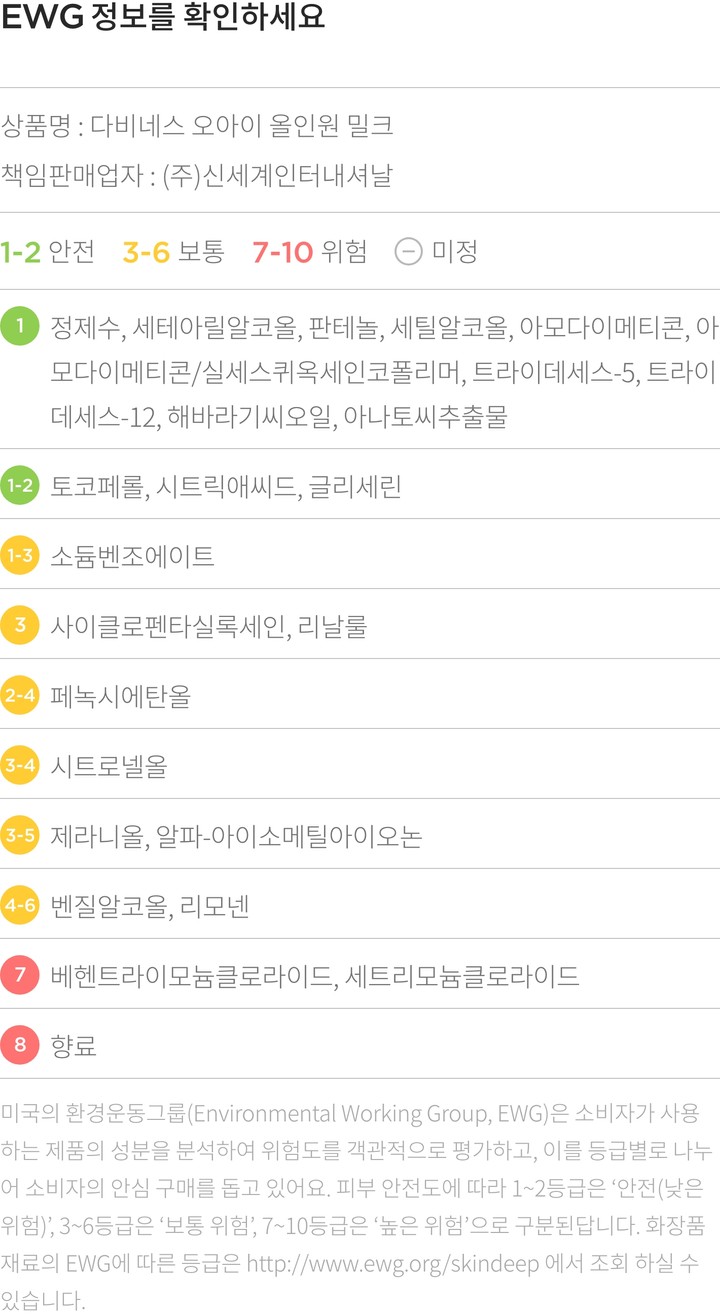
Task: Click the yellow 1-3 grade badge
Action: pos(20,556)
